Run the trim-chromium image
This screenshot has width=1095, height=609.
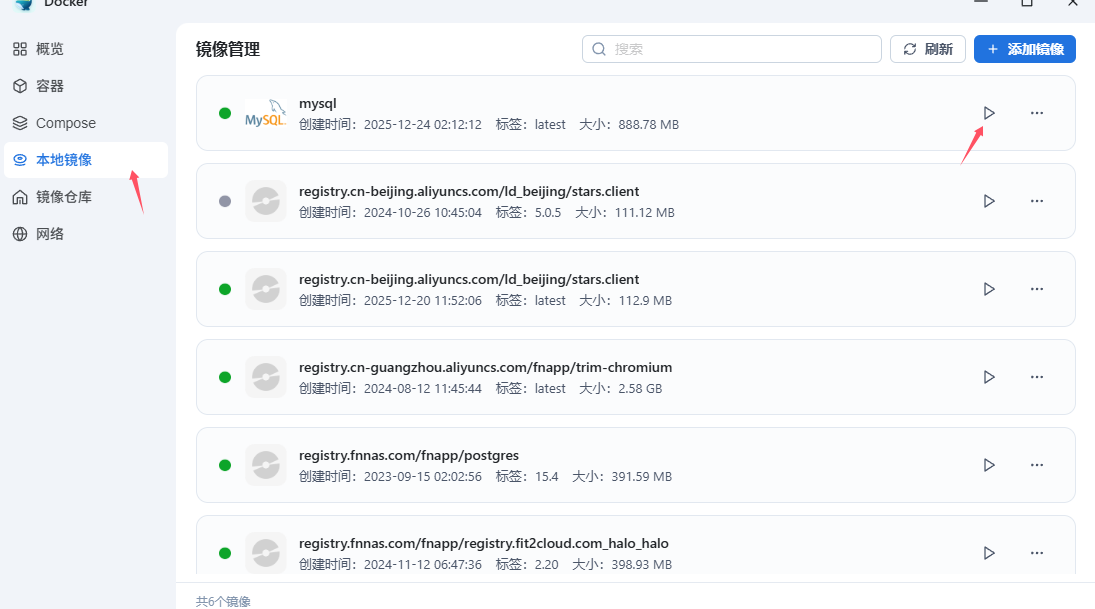click(988, 377)
